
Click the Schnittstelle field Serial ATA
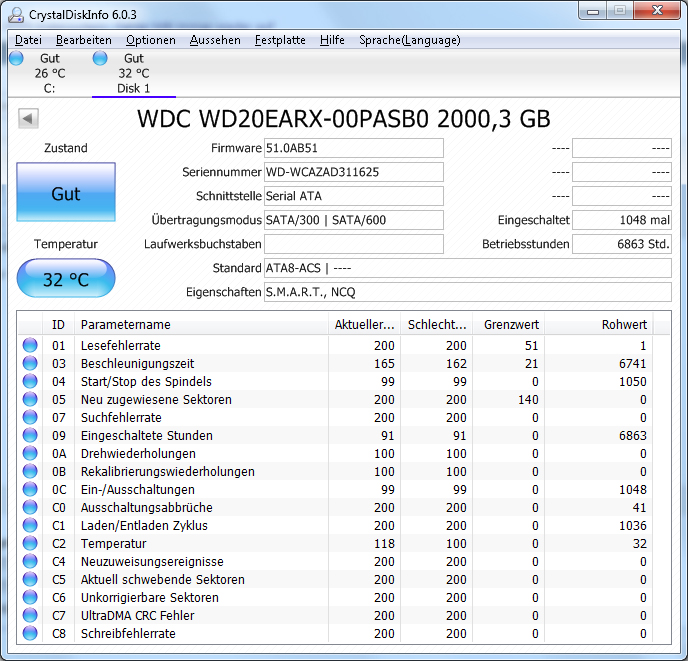(354, 196)
